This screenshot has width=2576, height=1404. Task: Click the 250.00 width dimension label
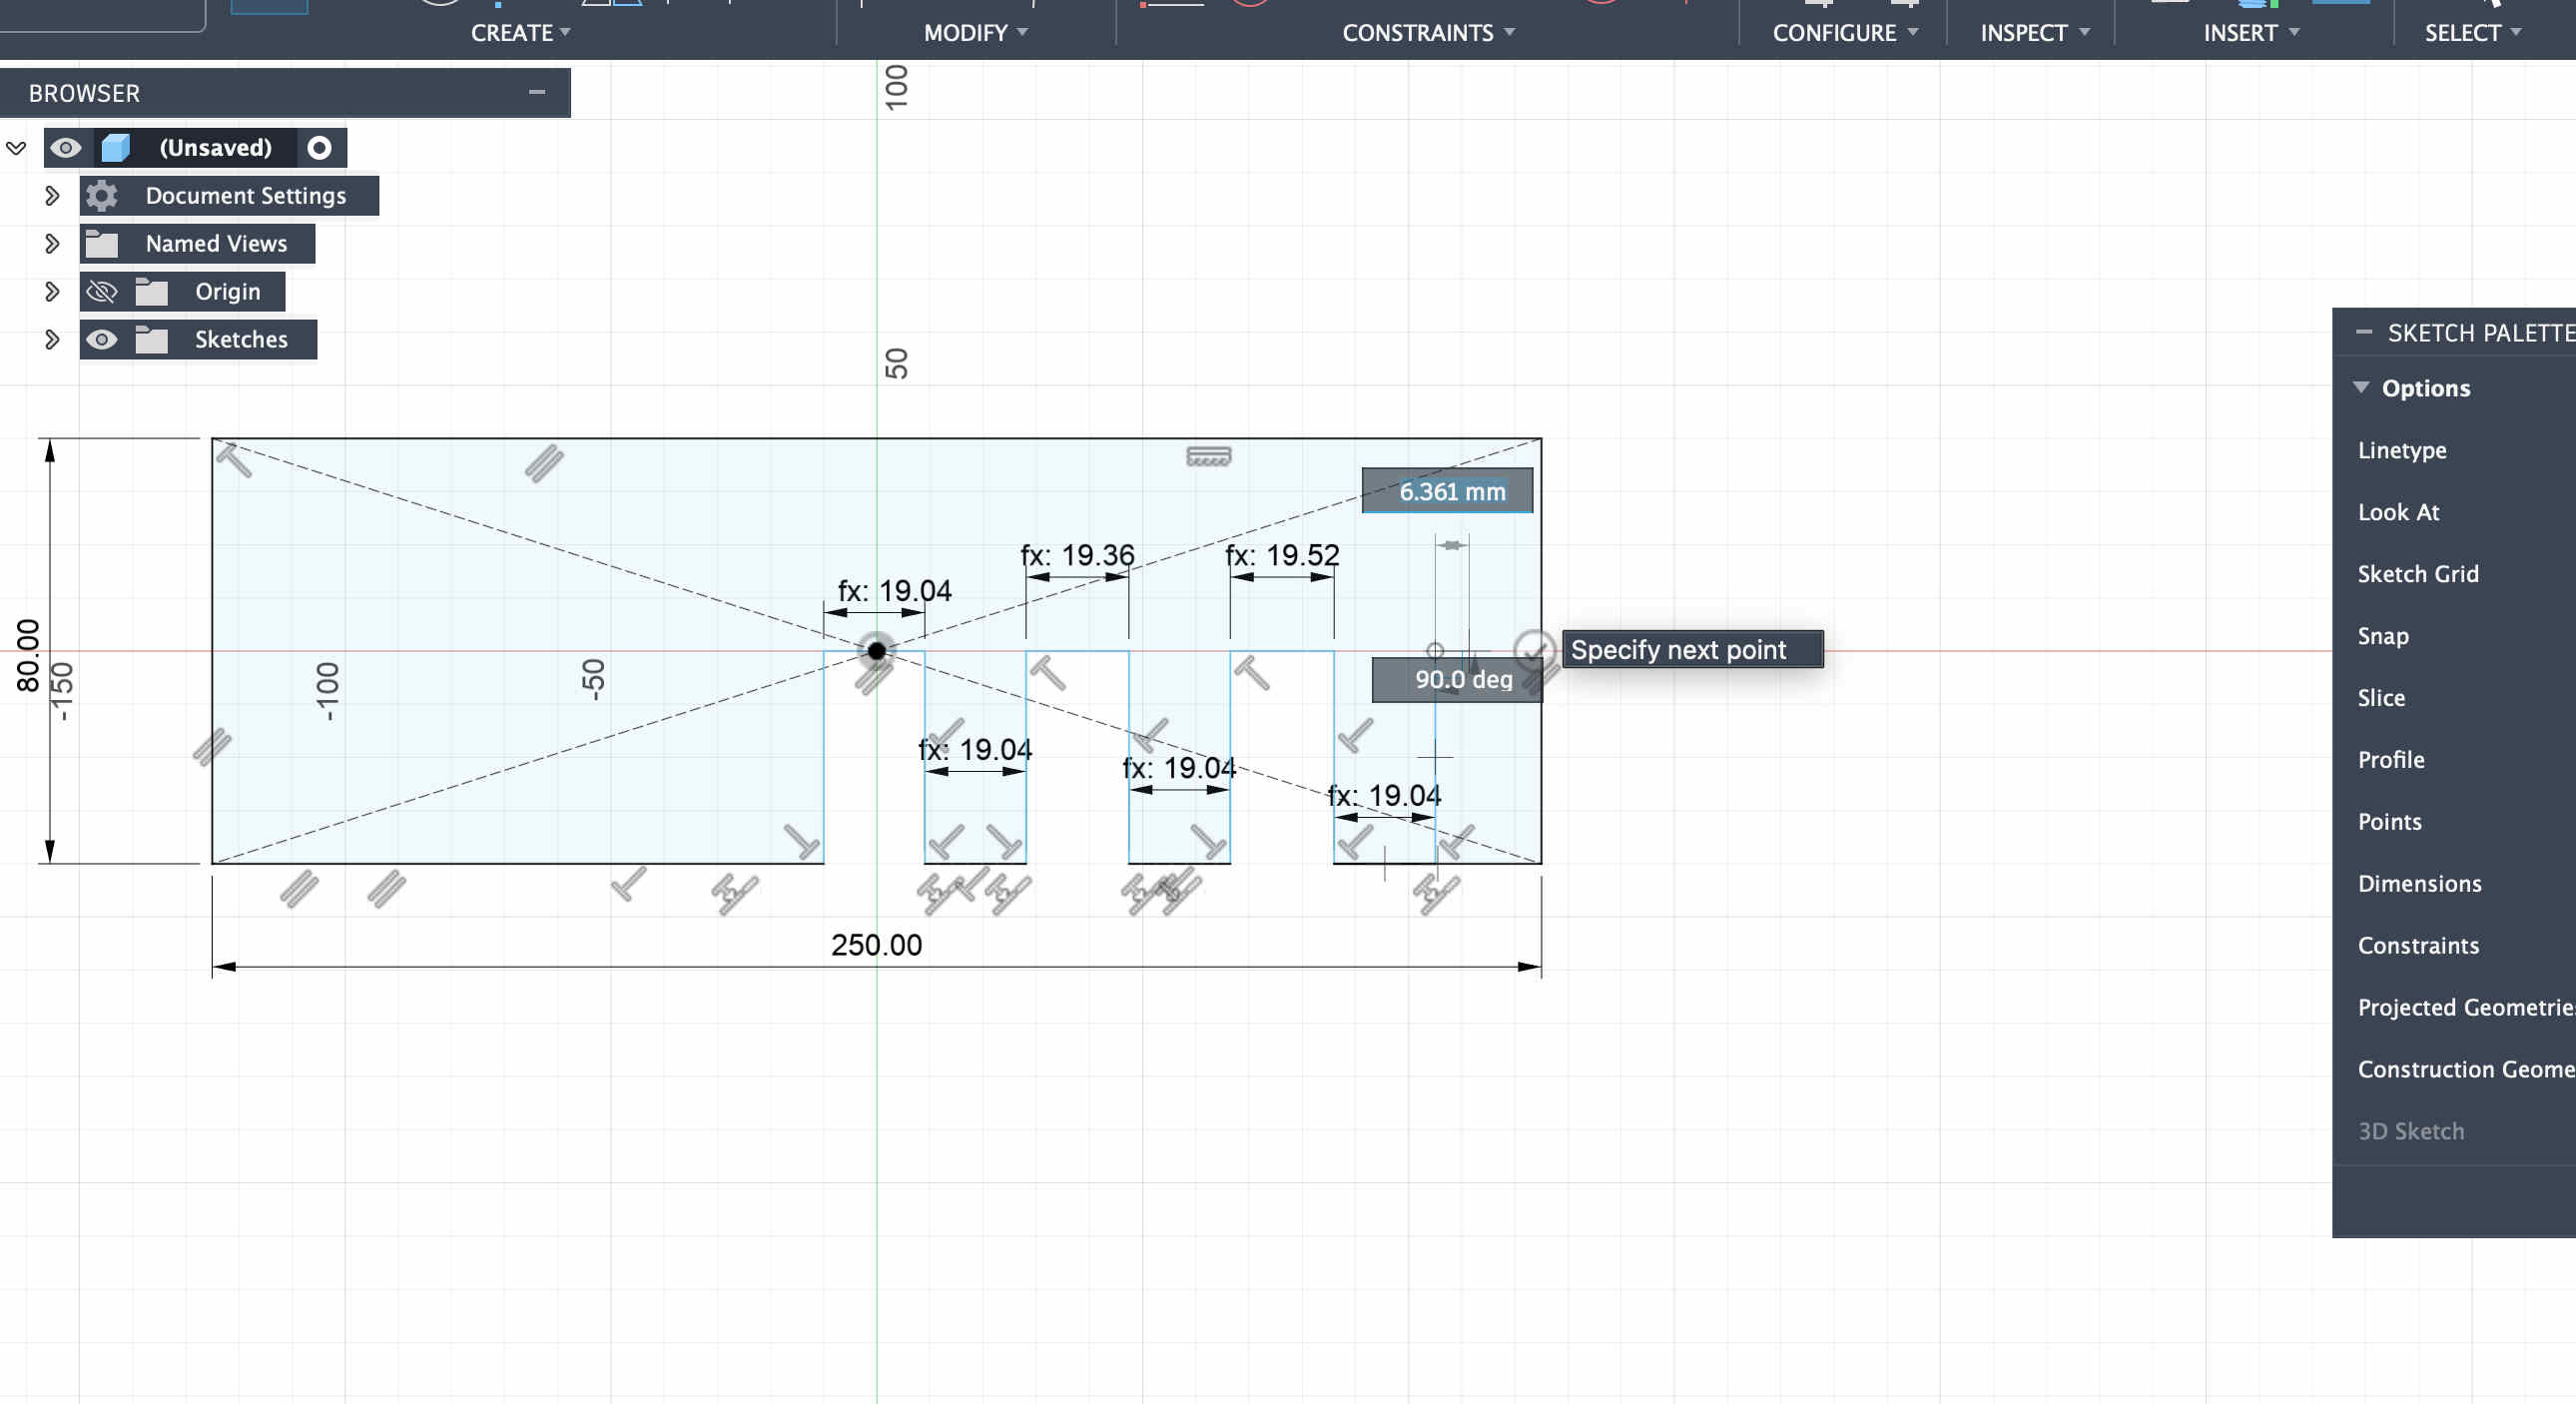pos(876,945)
